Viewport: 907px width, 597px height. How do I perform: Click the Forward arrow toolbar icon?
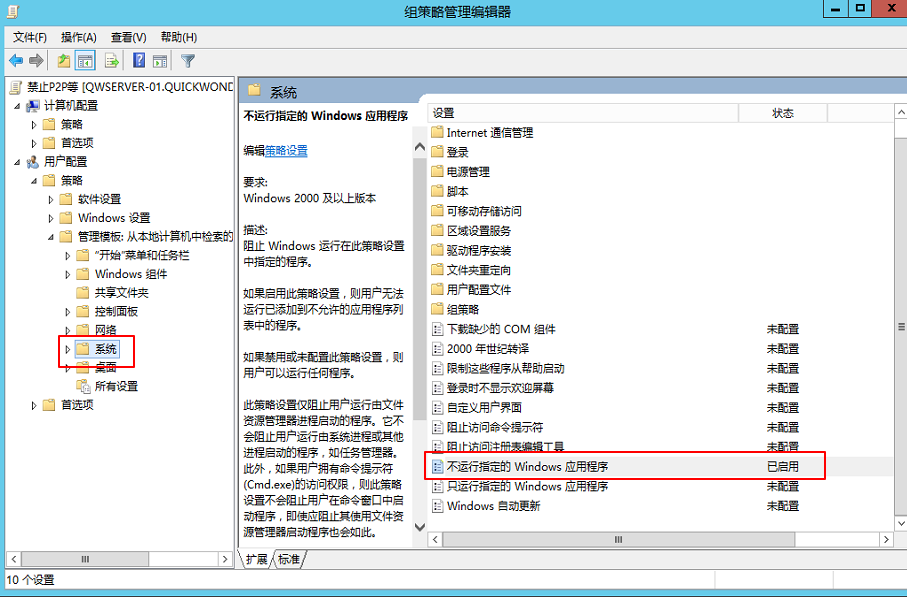tap(37, 61)
